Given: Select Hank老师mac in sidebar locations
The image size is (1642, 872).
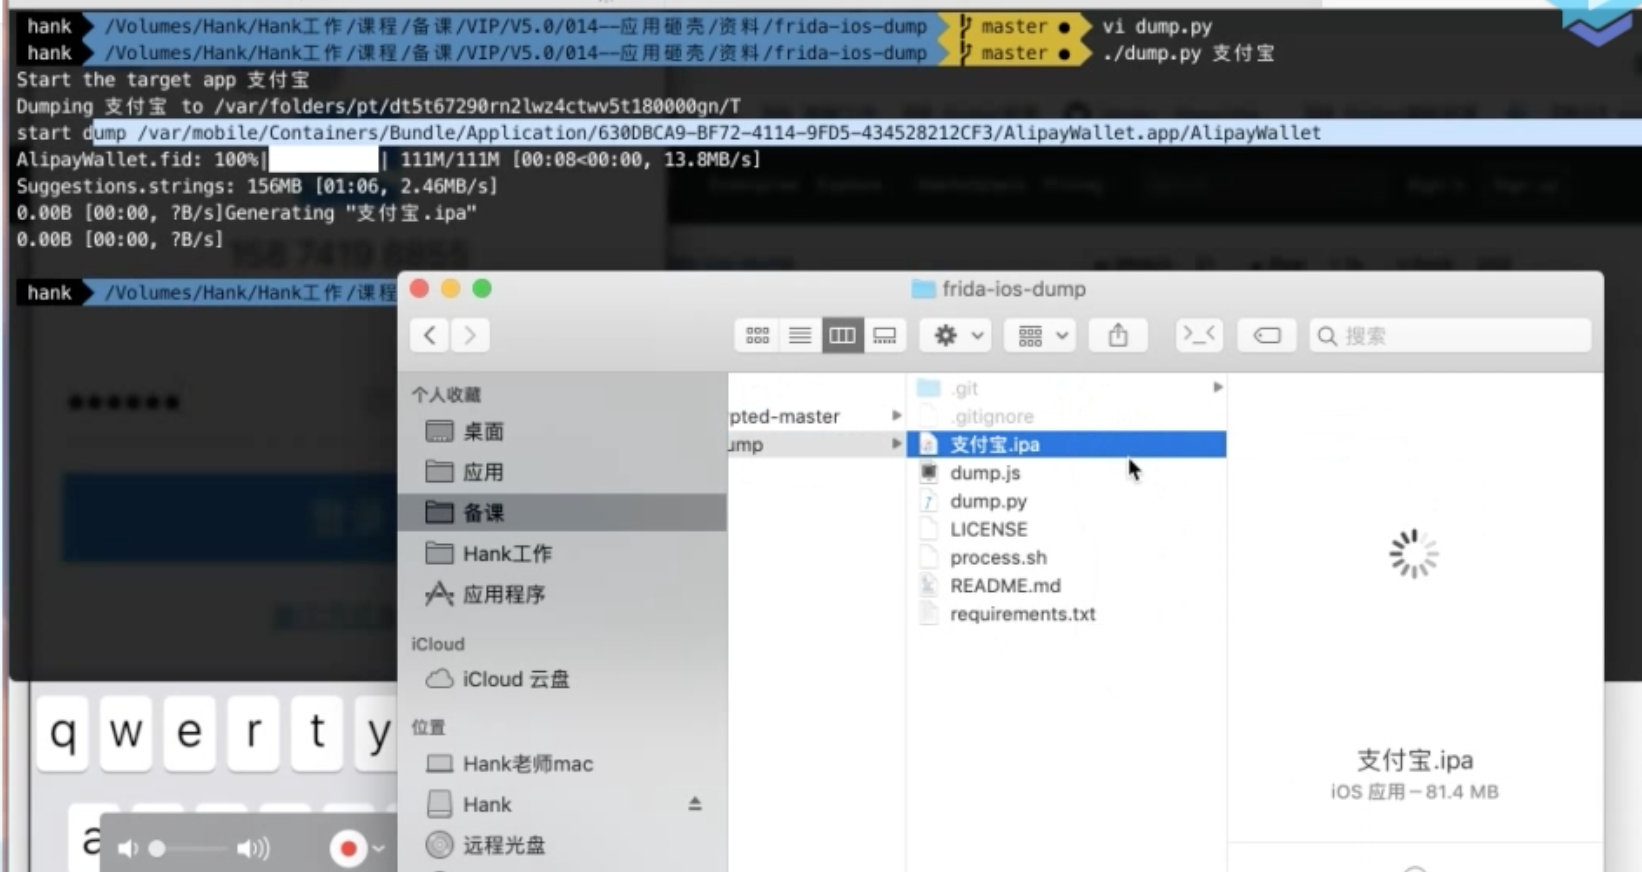Looking at the screenshot, I should [562, 764].
